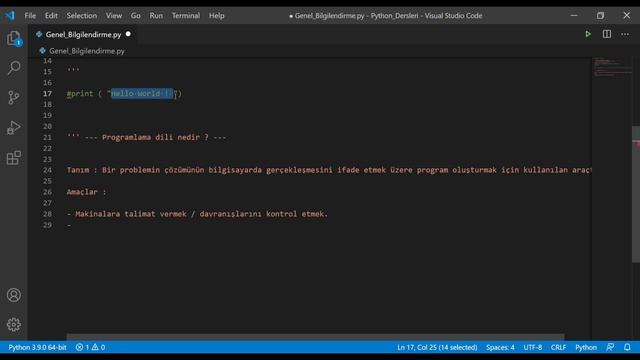Change indentation via Spaces: 4
This screenshot has height=360, width=640.
coord(500,347)
